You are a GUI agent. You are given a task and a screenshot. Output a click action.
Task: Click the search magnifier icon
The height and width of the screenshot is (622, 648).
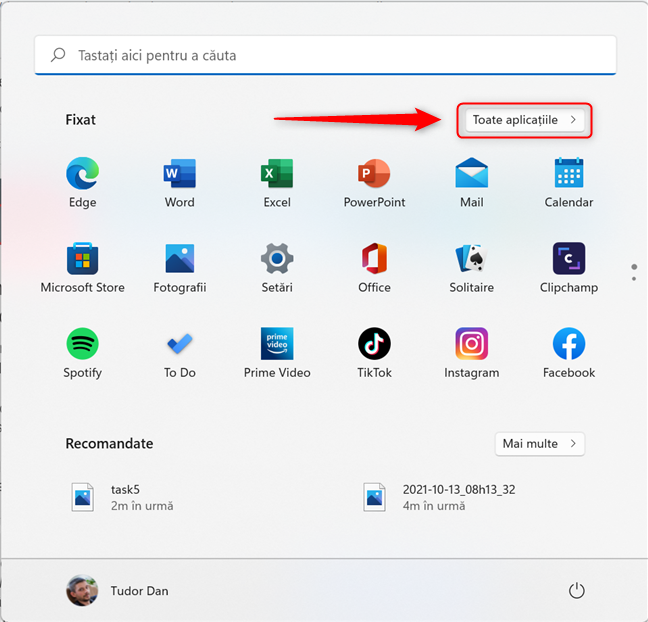pyautogui.click(x=58, y=55)
